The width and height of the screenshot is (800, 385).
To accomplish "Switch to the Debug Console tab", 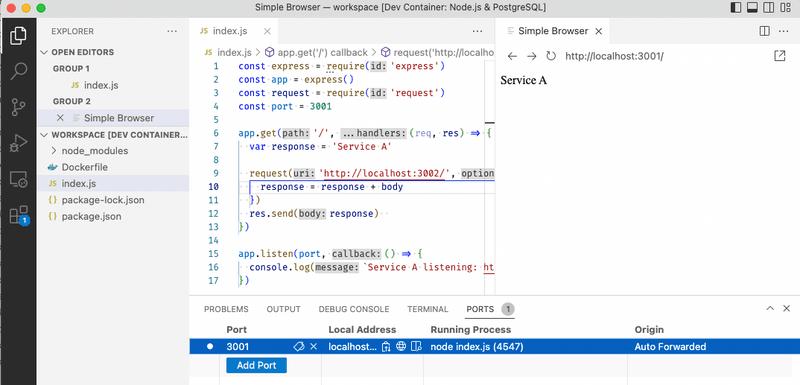I will pyautogui.click(x=354, y=309).
